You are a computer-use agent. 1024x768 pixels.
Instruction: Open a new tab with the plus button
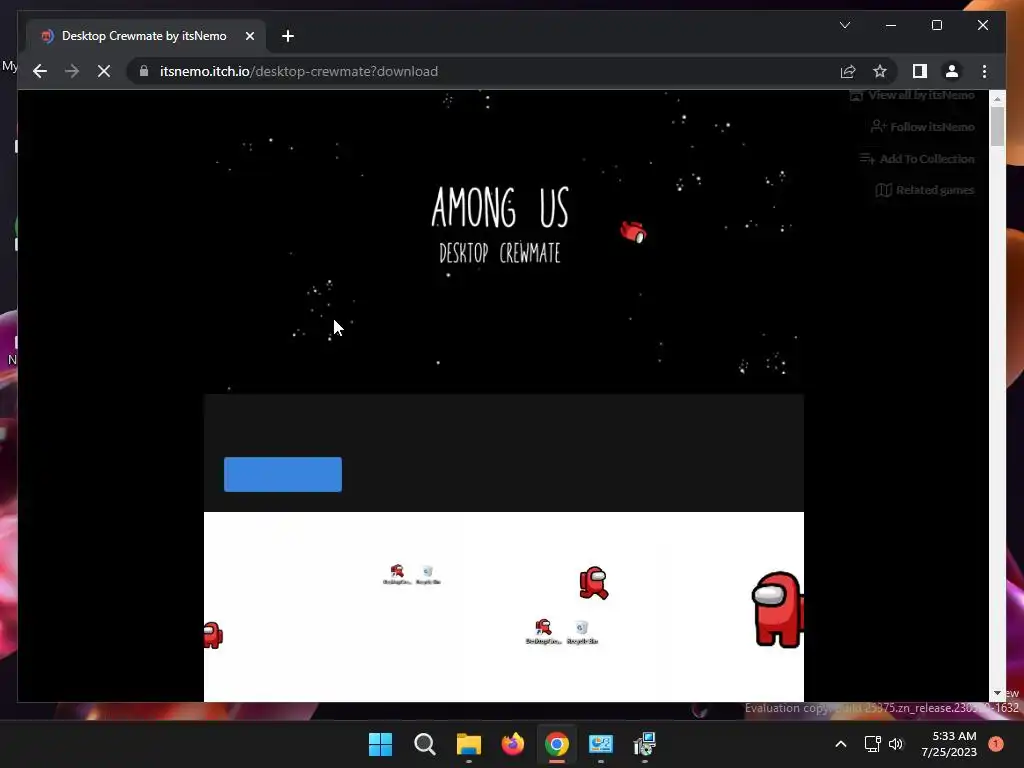288,36
